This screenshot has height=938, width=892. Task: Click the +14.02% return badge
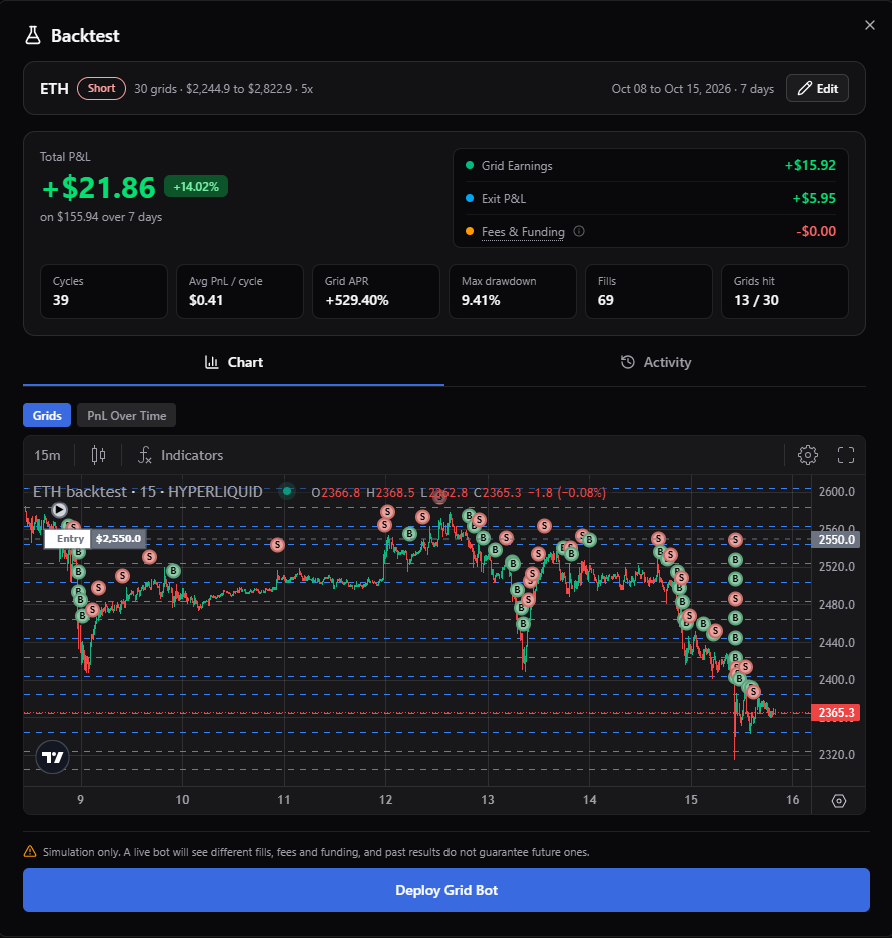[196, 187]
